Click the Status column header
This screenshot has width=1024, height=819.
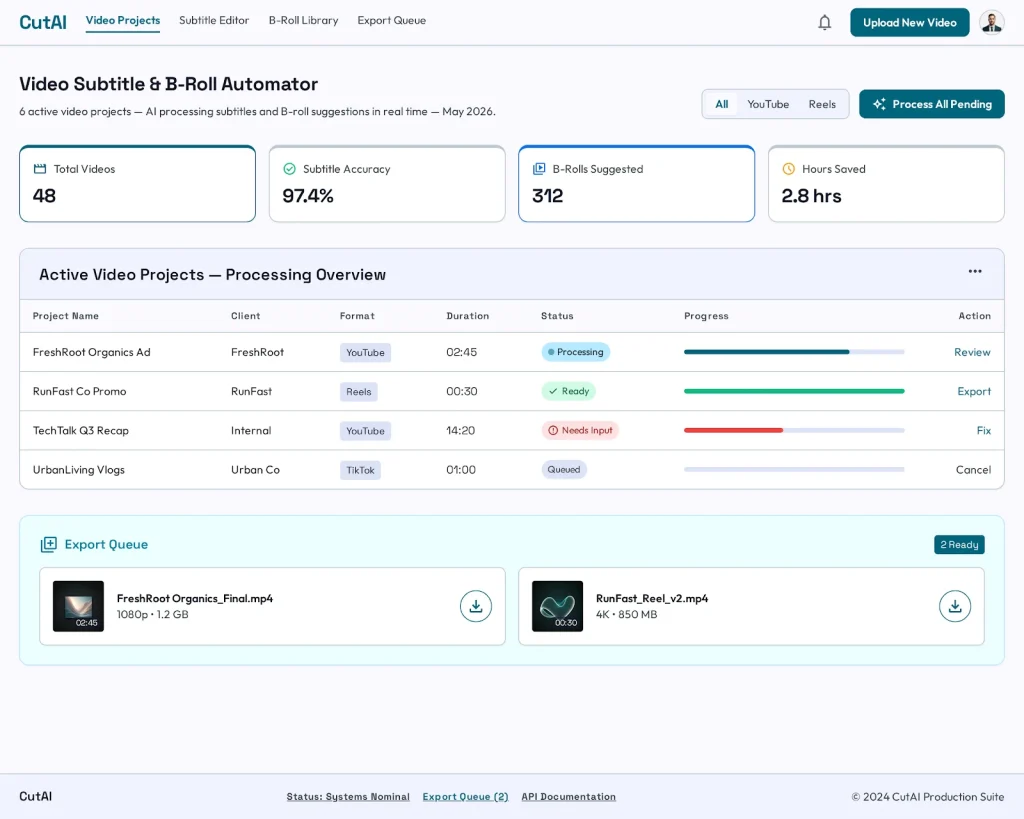557,316
